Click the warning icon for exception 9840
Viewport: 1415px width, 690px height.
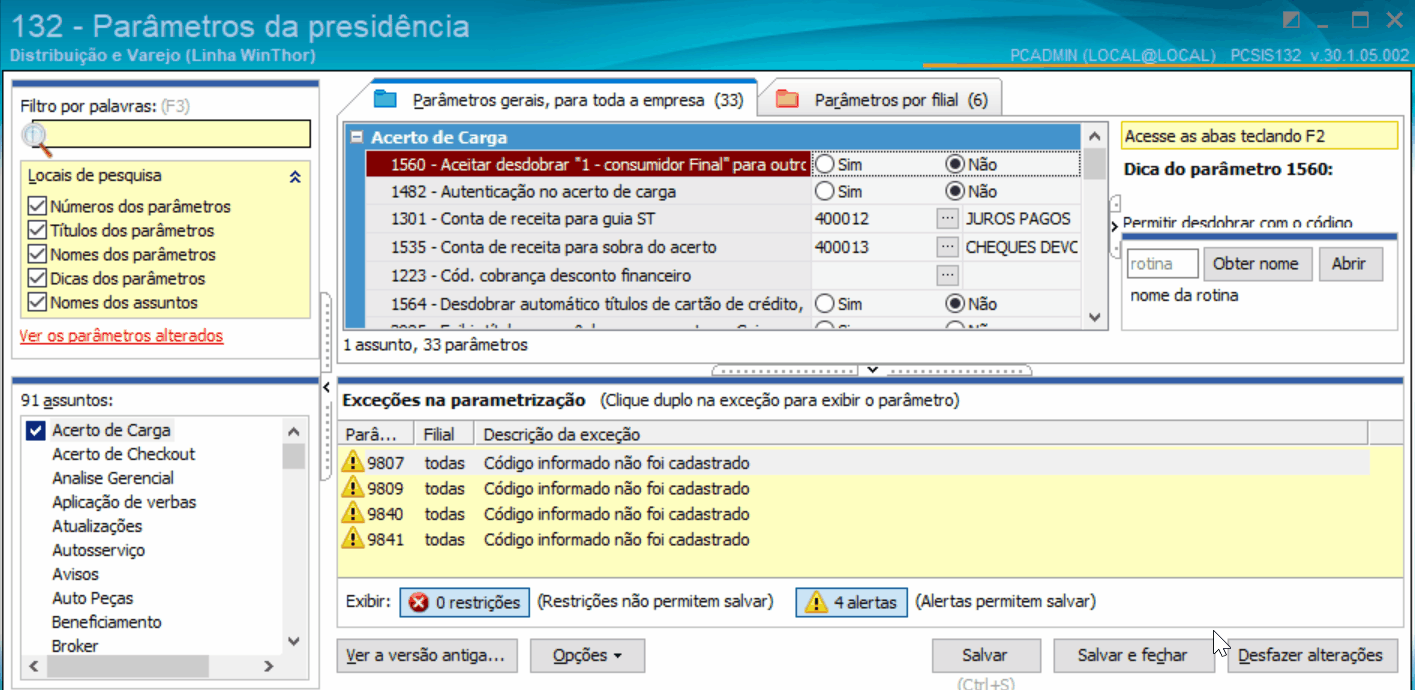tap(353, 514)
